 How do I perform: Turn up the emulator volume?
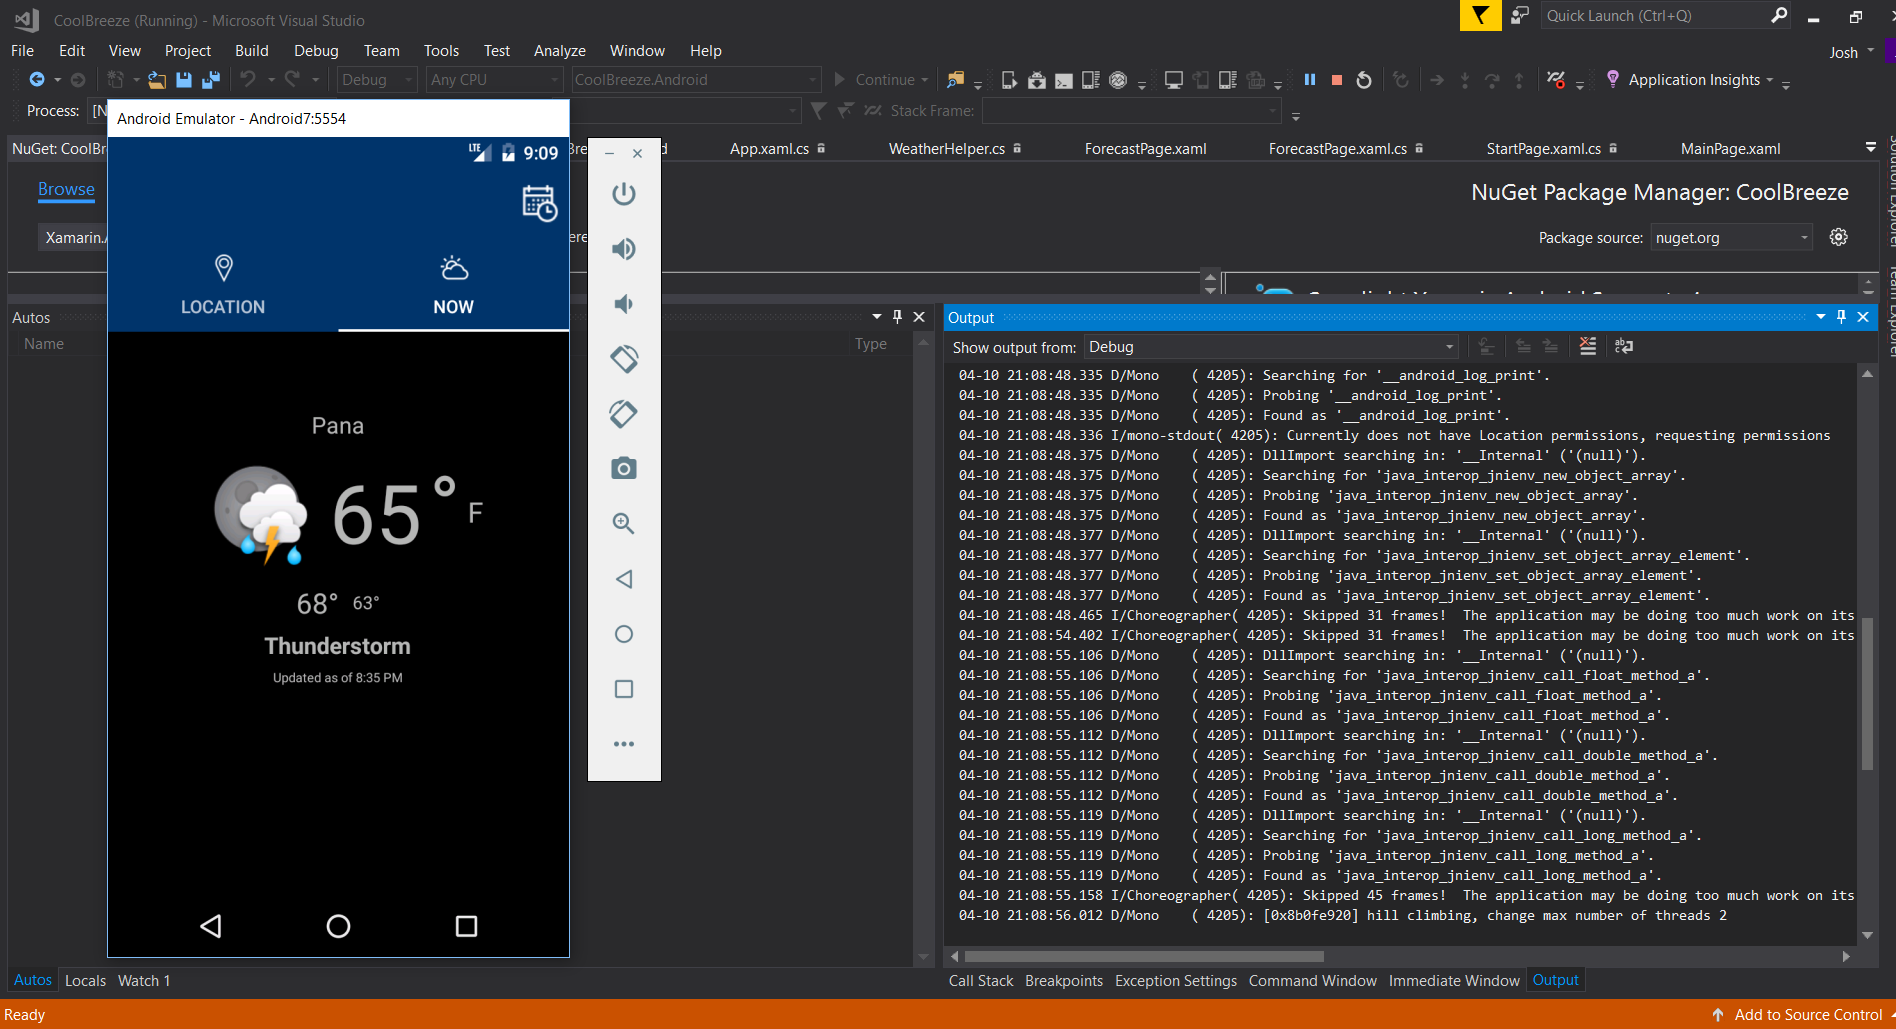[623, 249]
